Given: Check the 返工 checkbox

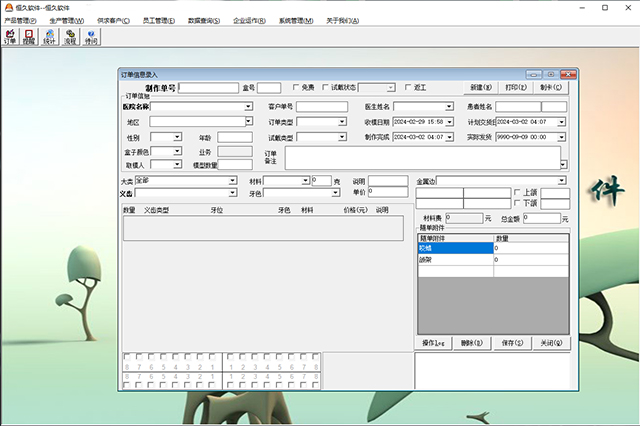Looking at the screenshot, I should click(406, 88).
